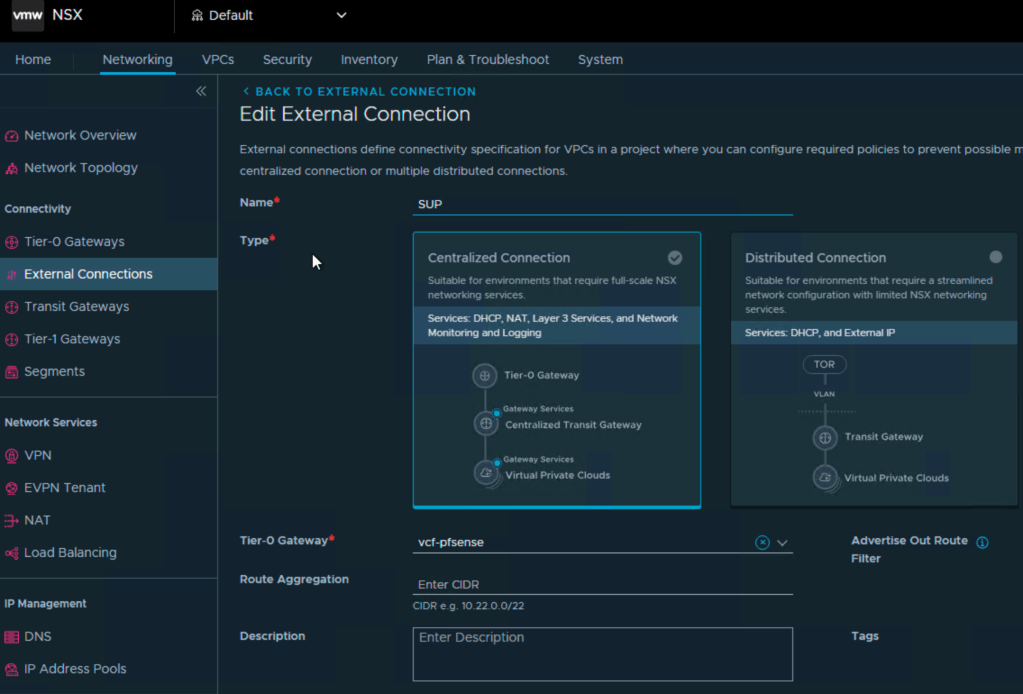1023x694 pixels.
Task: Click the VPN sidebar icon
Action: (x=12, y=456)
